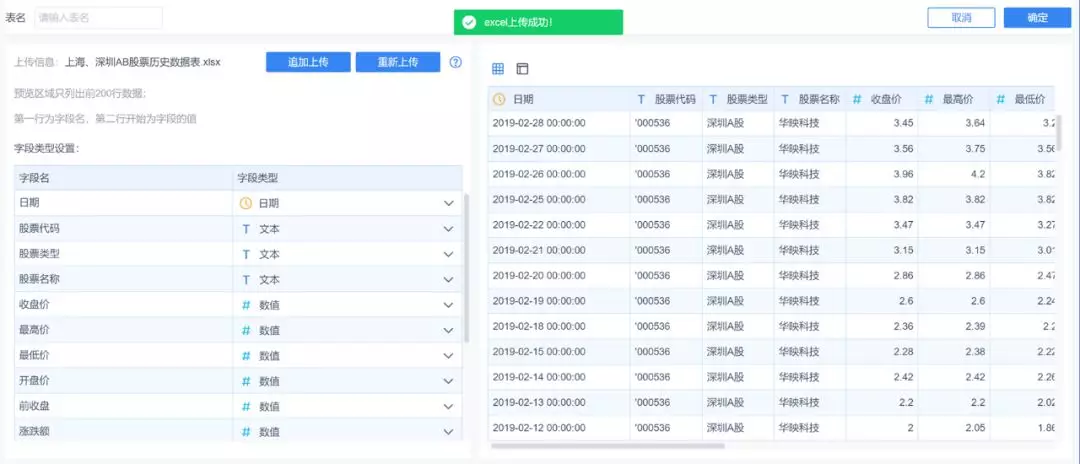Click the T icon in the 股票名称 column header
Image resolution: width=1080 pixels, height=464 pixels.
785,99
